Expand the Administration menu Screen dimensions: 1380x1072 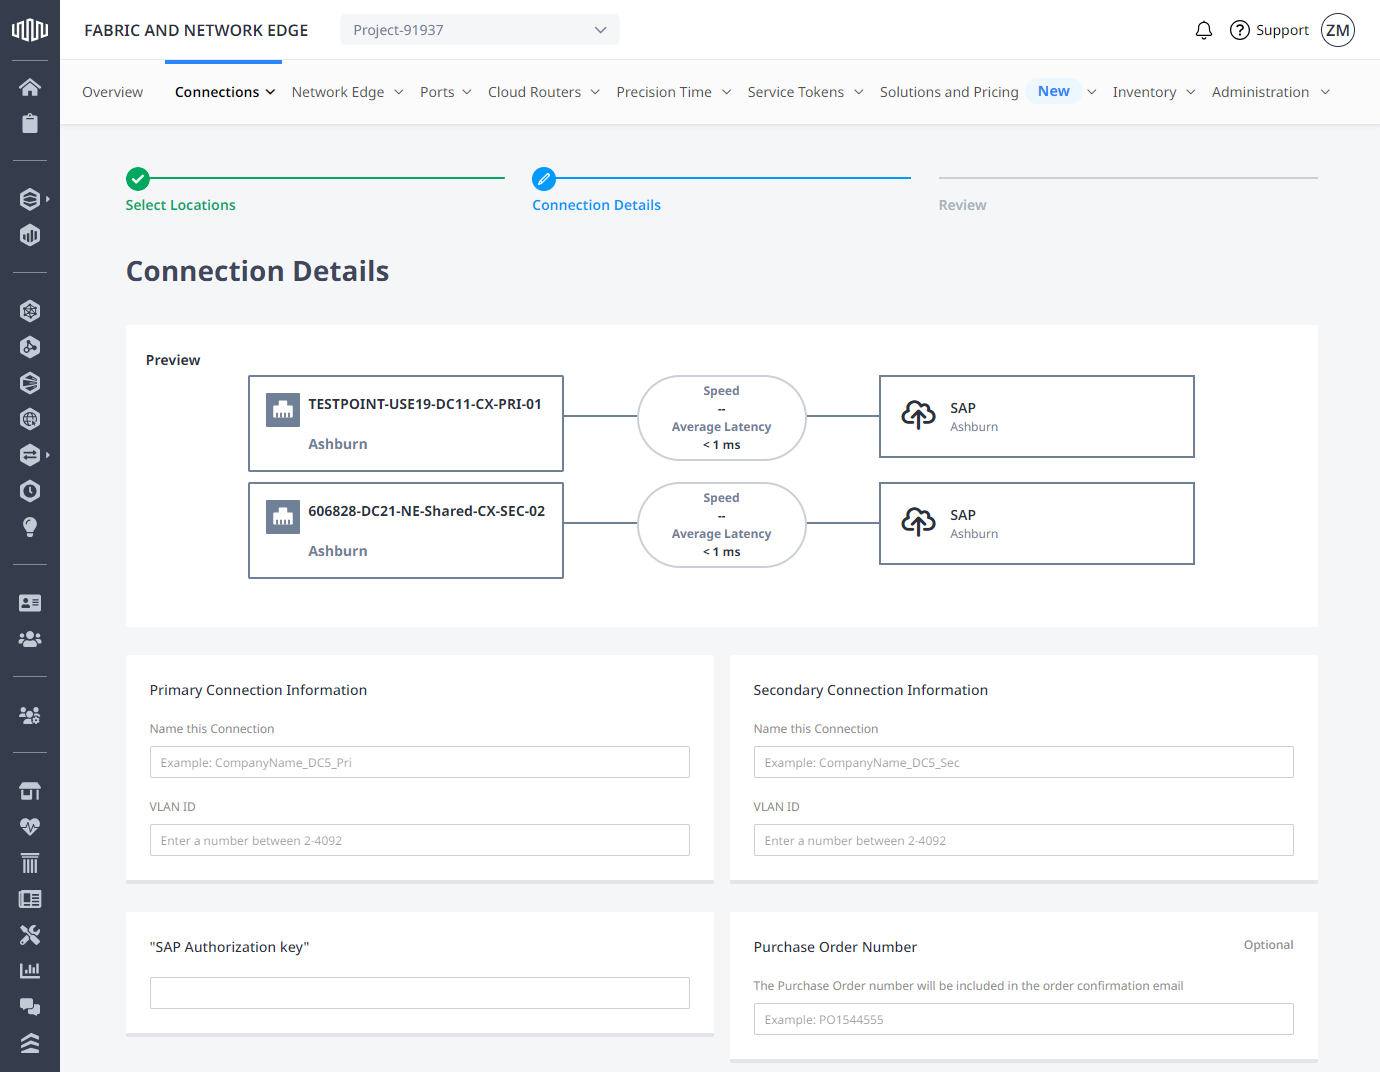pyautogui.click(x=1271, y=92)
